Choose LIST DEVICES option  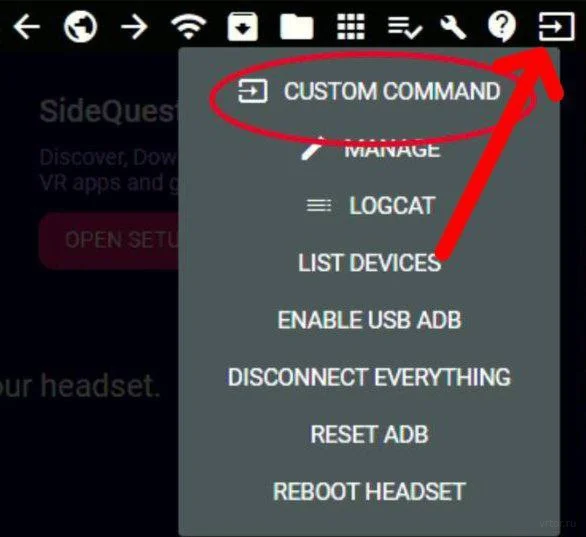(x=369, y=263)
